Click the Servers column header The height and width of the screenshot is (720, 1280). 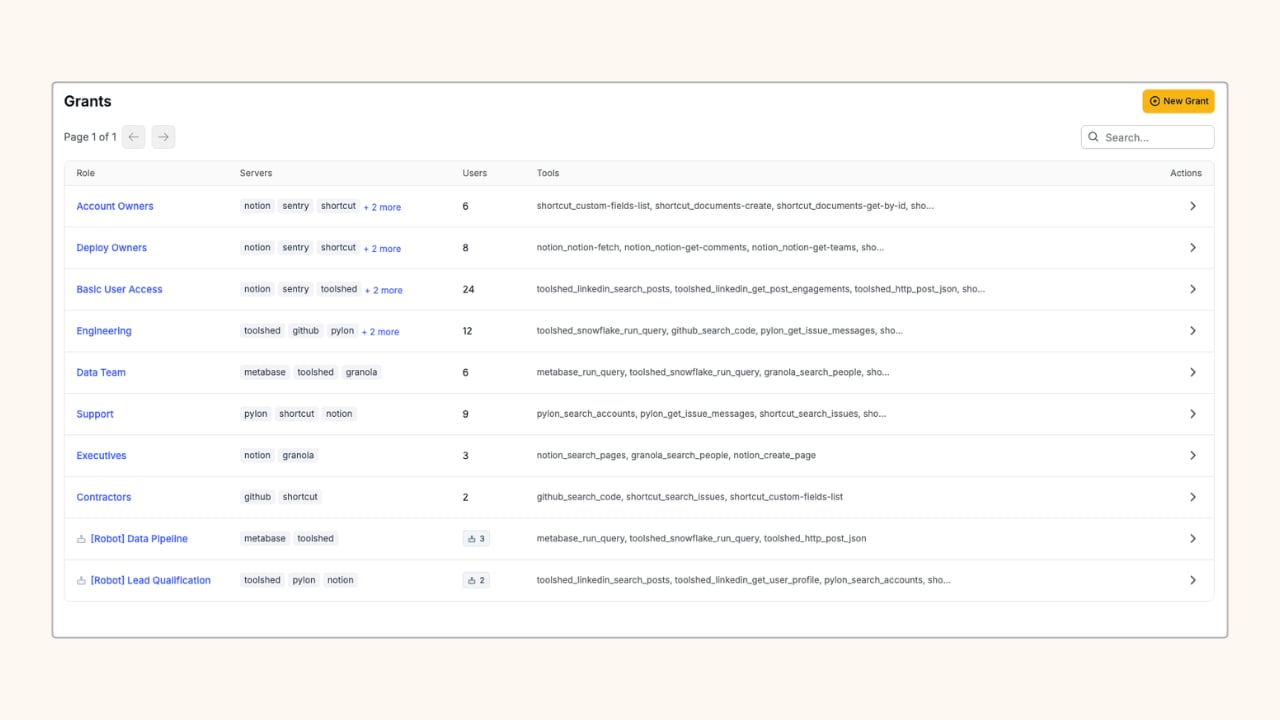pos(256,173)
